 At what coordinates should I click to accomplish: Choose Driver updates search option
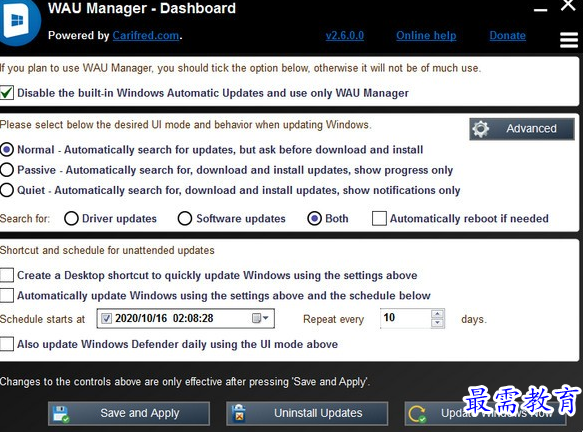point(71,219)
